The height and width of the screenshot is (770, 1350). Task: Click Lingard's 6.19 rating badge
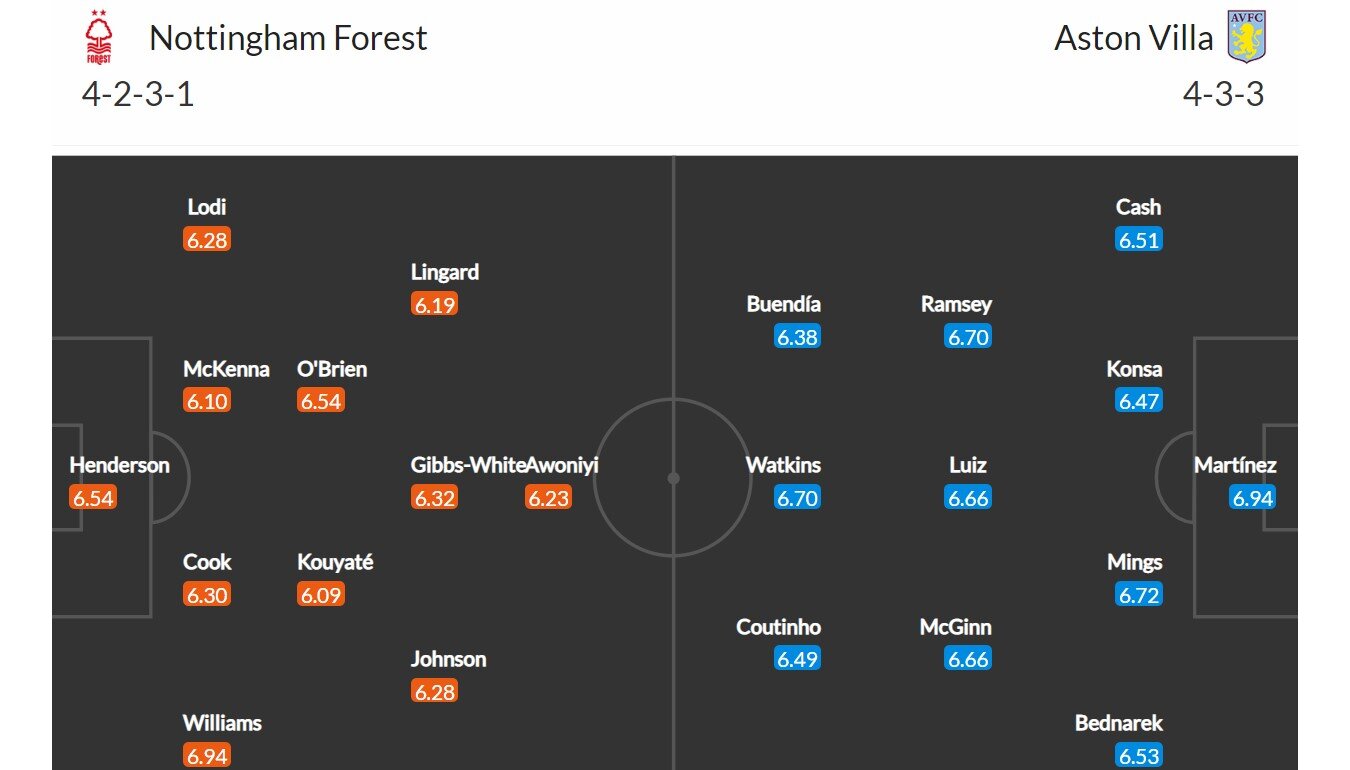click(x=435, y=304)
